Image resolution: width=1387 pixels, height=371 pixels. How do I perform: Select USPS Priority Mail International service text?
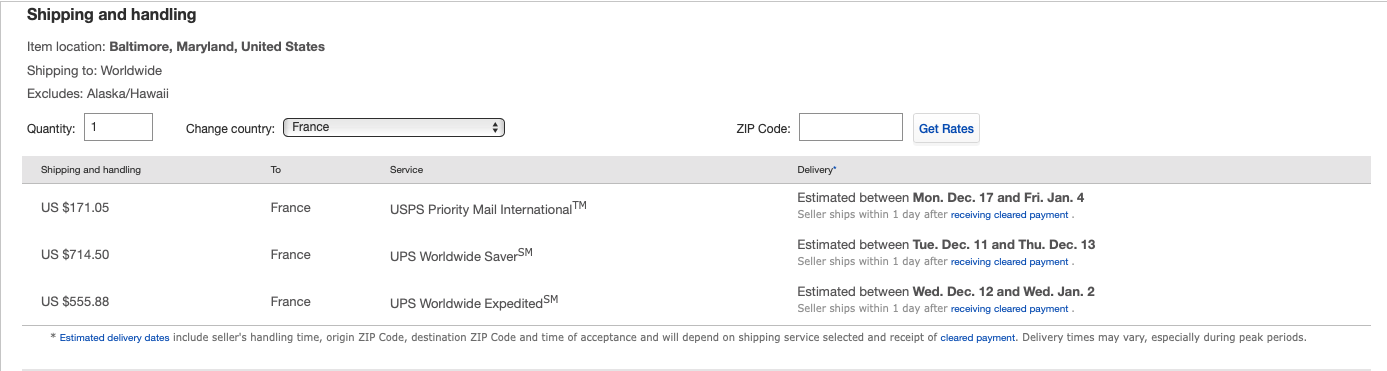(488, 208)
